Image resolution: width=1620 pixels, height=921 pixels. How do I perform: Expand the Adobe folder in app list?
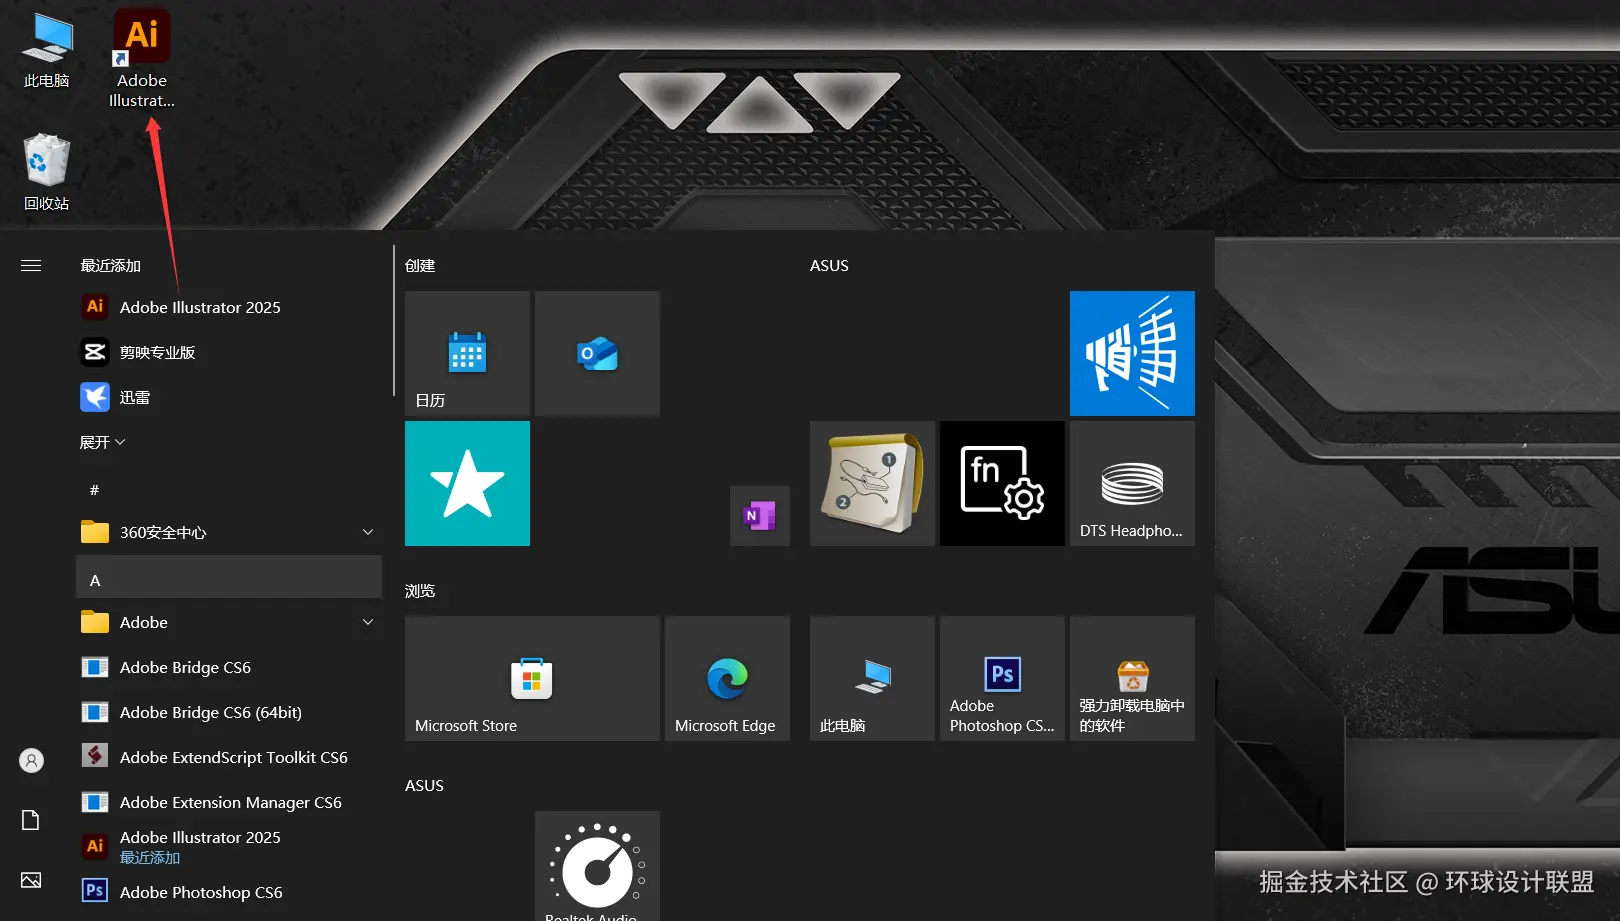tap(229, 622)
